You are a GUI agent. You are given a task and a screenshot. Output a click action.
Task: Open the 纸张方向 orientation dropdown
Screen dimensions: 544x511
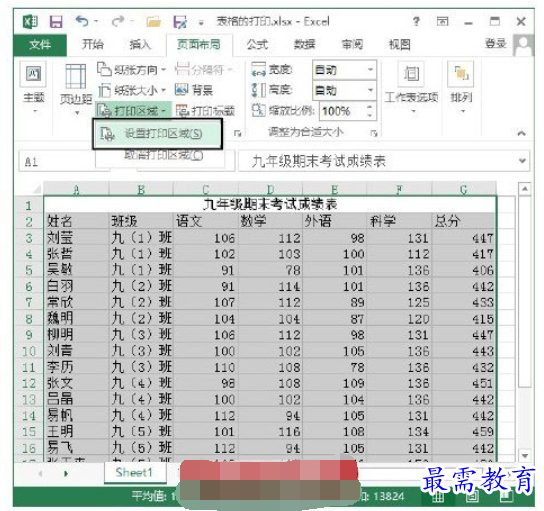click(x=132, y=70)
